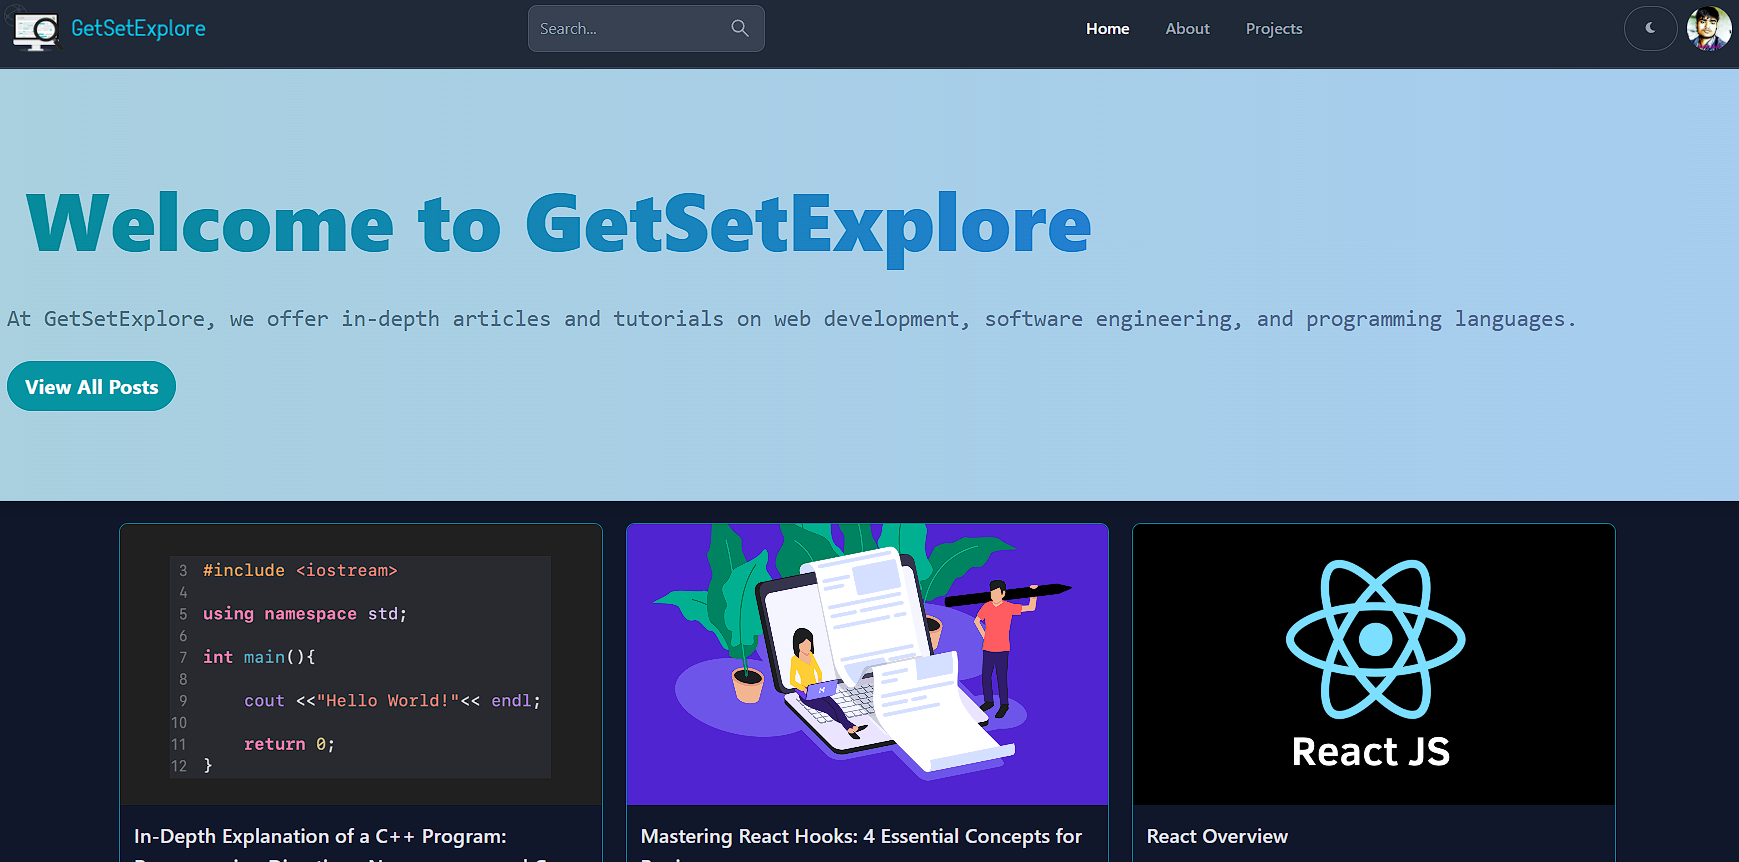Image resolution: width=1739 pixels, height=862 pixels.
Task: Open the React JS logo thumbnail
Action: (1374, 665)
